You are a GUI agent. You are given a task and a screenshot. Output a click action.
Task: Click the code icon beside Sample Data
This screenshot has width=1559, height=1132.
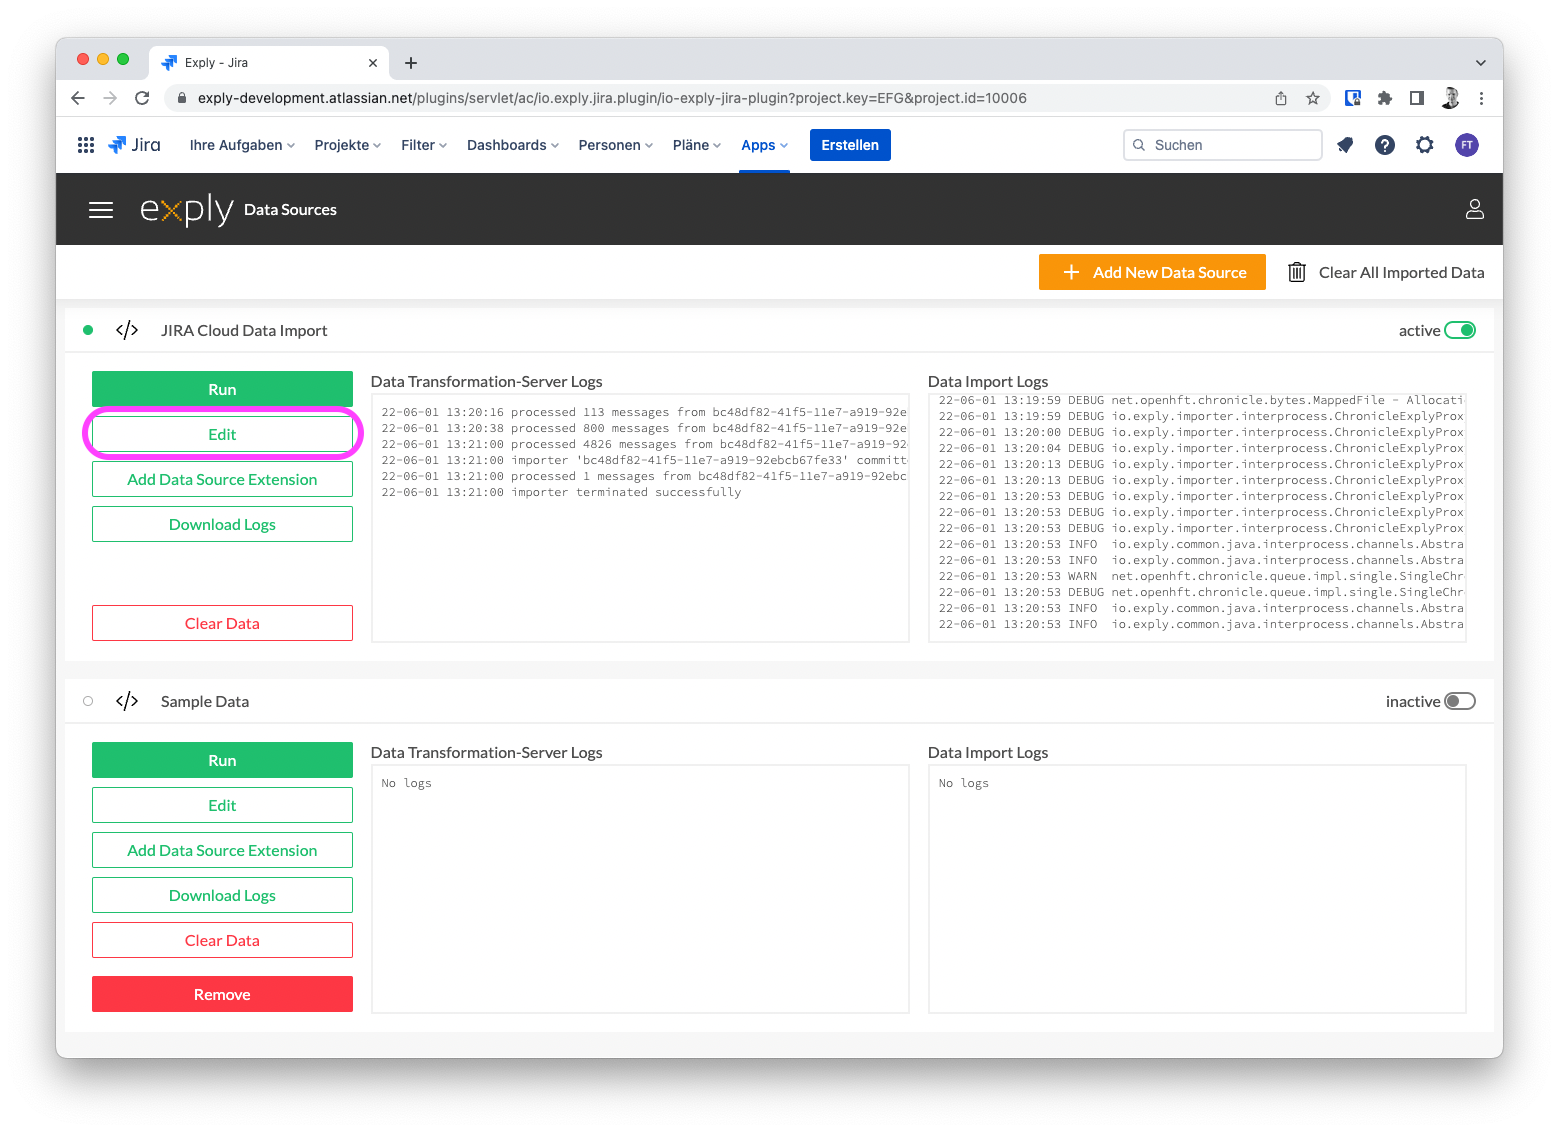127,701
